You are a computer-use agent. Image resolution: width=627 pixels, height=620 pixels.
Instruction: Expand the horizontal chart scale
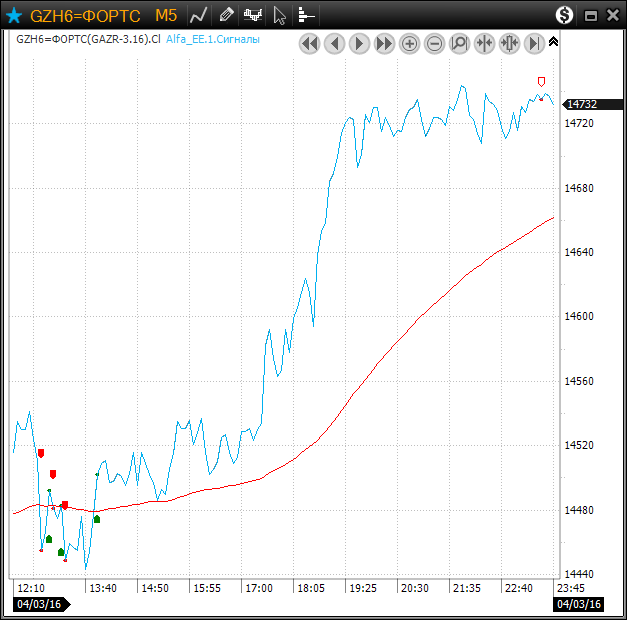tap(509, 43)
